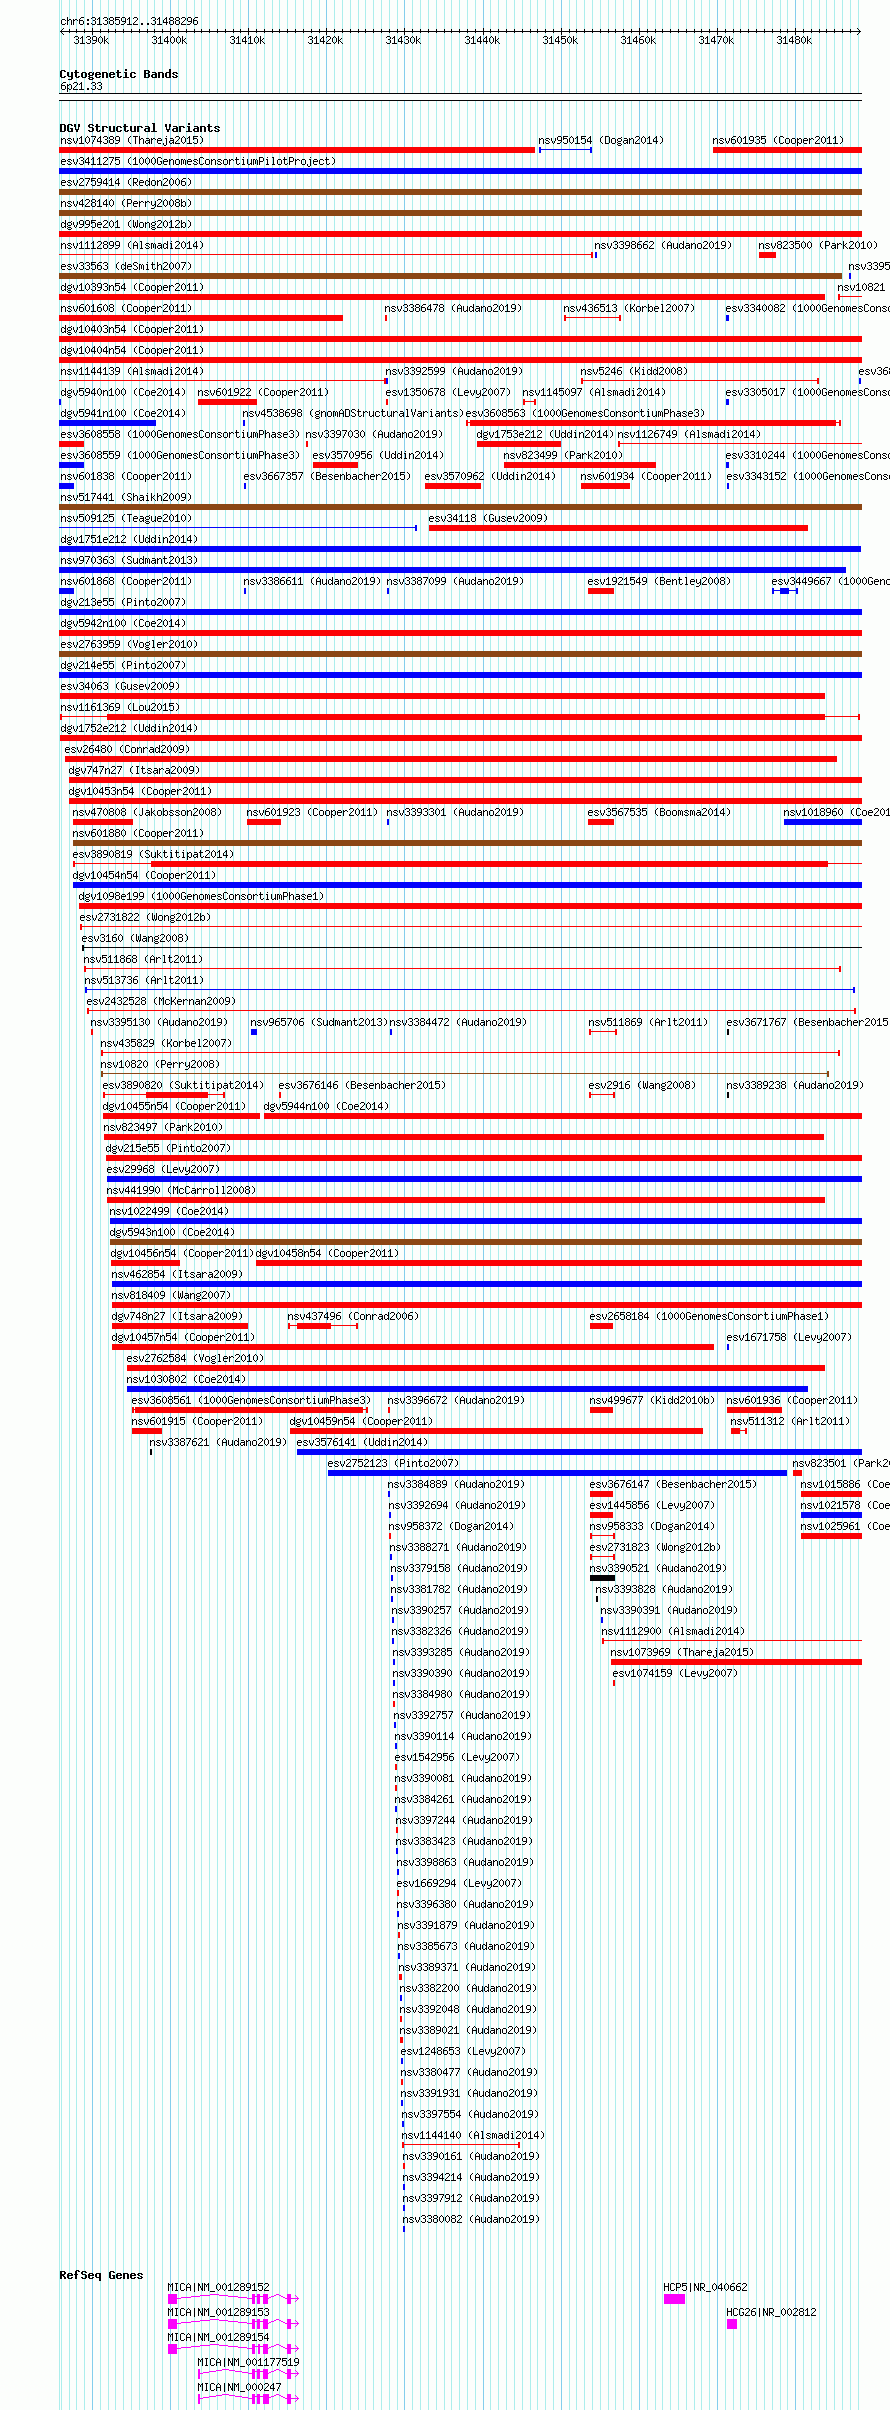The image size is (890, 2410).
Task: Click the magenta HCG26 gene glyph
Action: click(732, 2324)
